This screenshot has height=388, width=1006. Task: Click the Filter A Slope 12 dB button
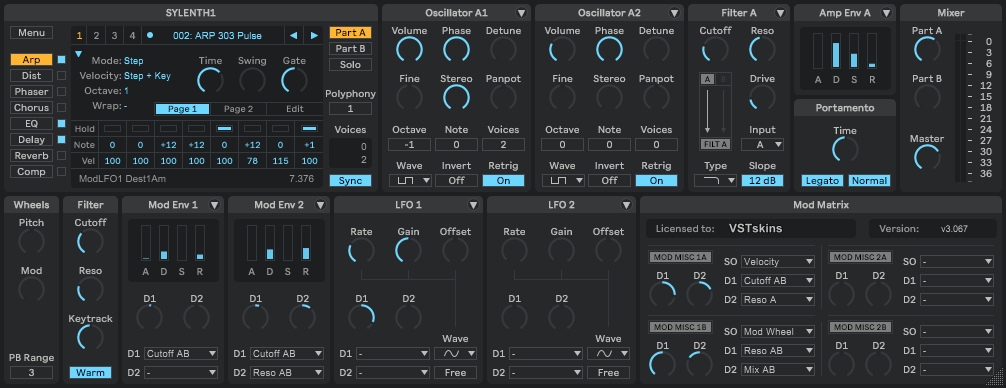[762, 181]
